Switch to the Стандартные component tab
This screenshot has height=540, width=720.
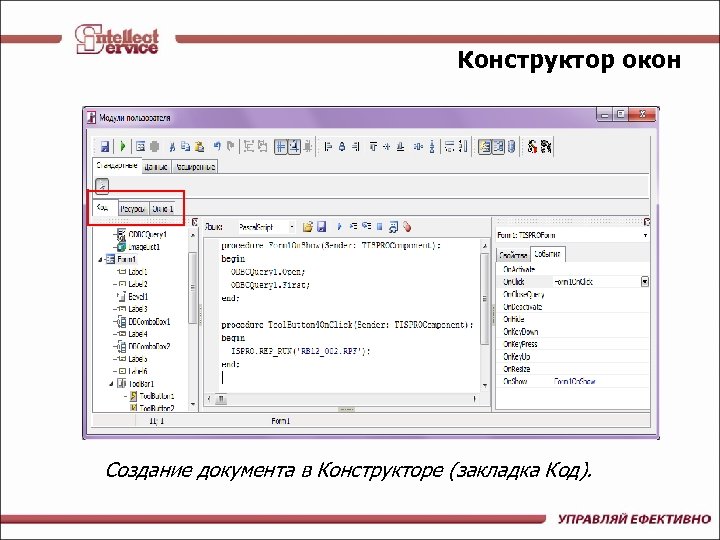coord(117,166)
